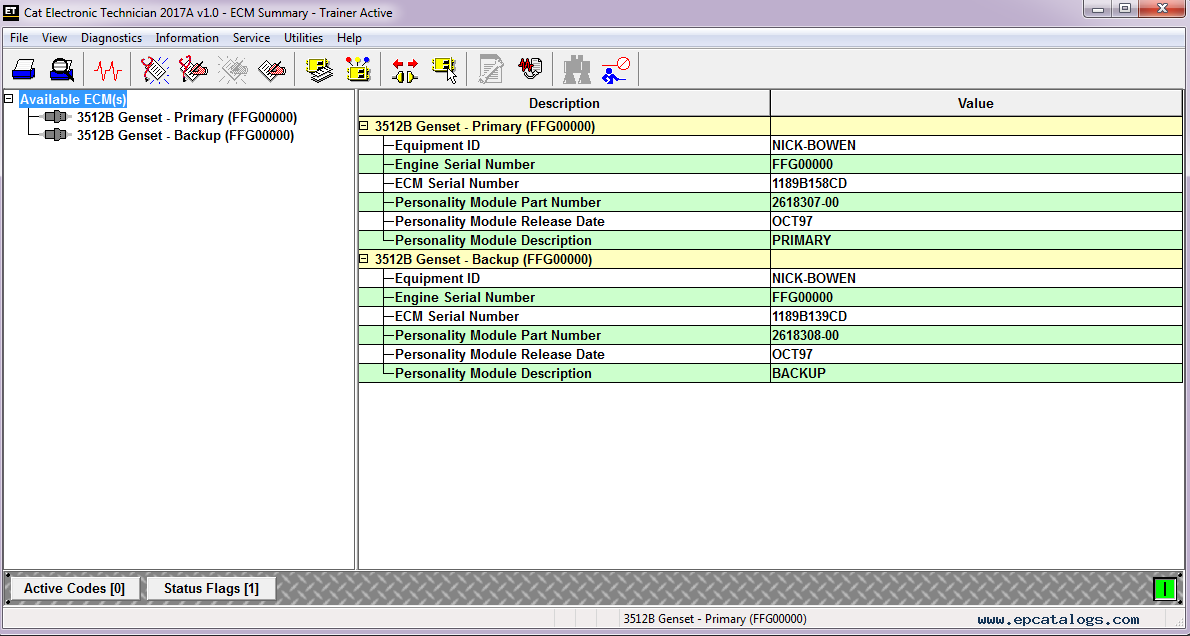Click the connector icon beside Primary ECM
The image size is (1190, 636).
tap(58, 117)
